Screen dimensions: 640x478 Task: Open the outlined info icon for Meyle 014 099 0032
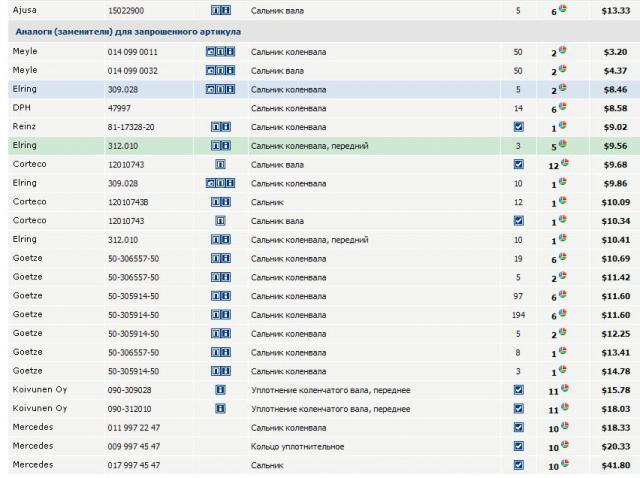coord(220,71)
